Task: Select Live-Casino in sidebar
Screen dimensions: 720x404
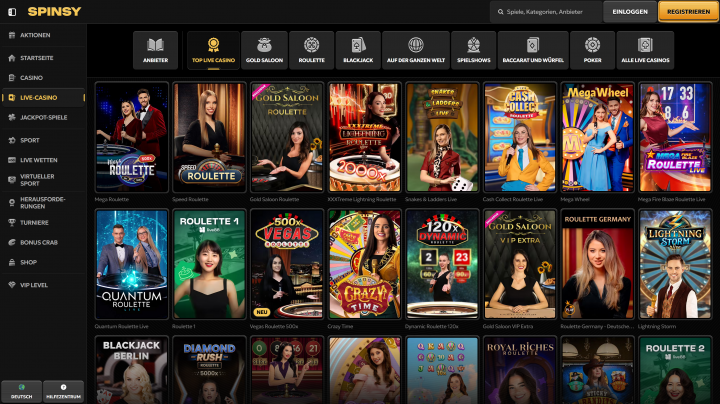Action: click(43, 97)
